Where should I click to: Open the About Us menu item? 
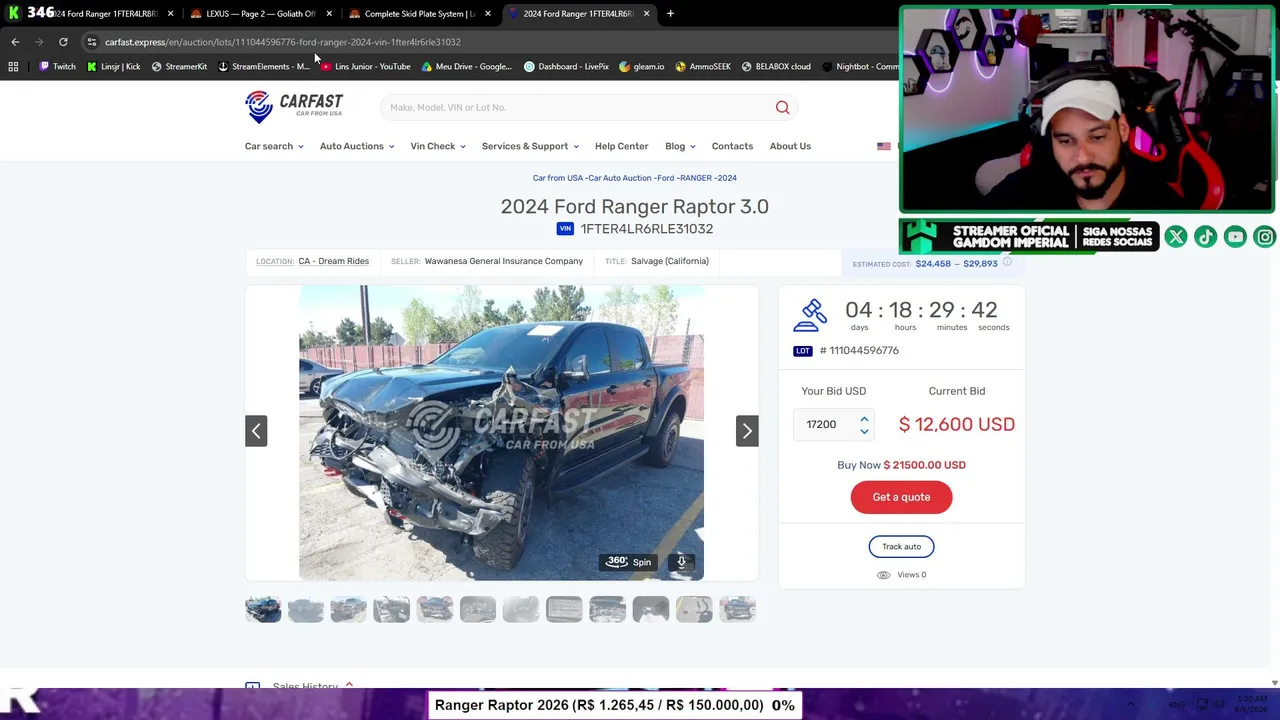click(790, 146)
